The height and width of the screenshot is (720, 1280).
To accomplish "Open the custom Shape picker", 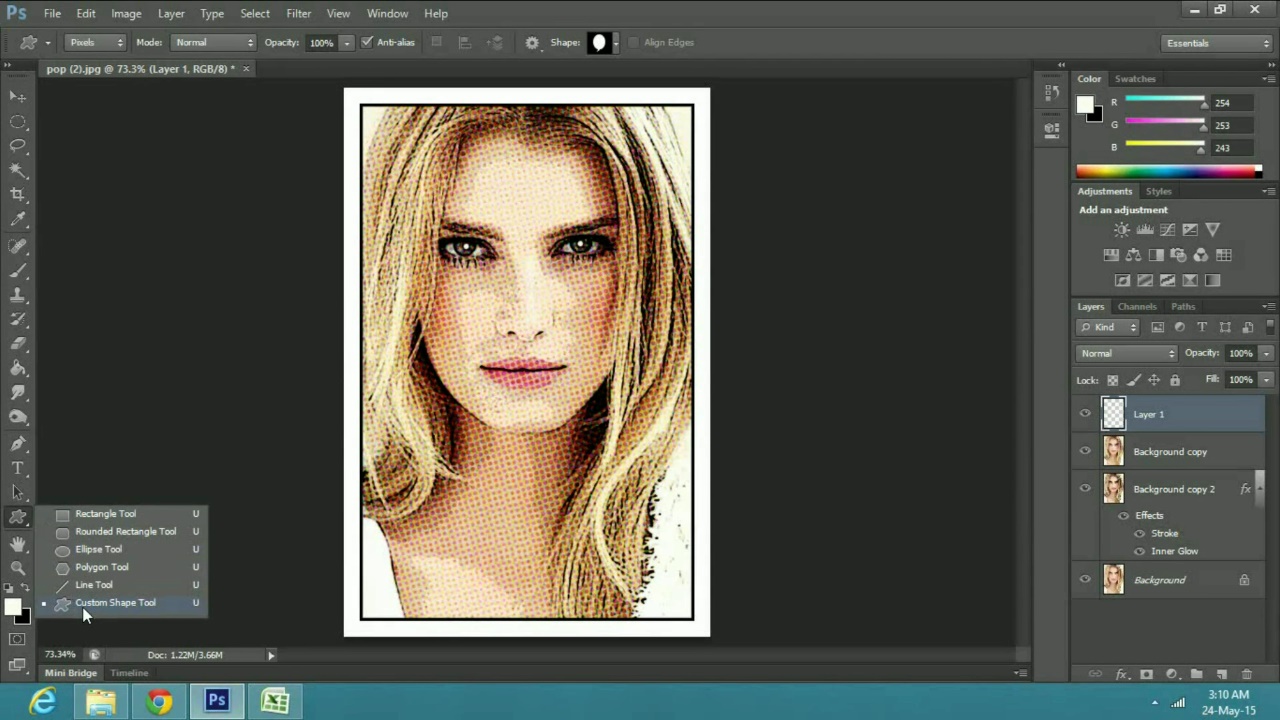I will (x=603, y=42).
